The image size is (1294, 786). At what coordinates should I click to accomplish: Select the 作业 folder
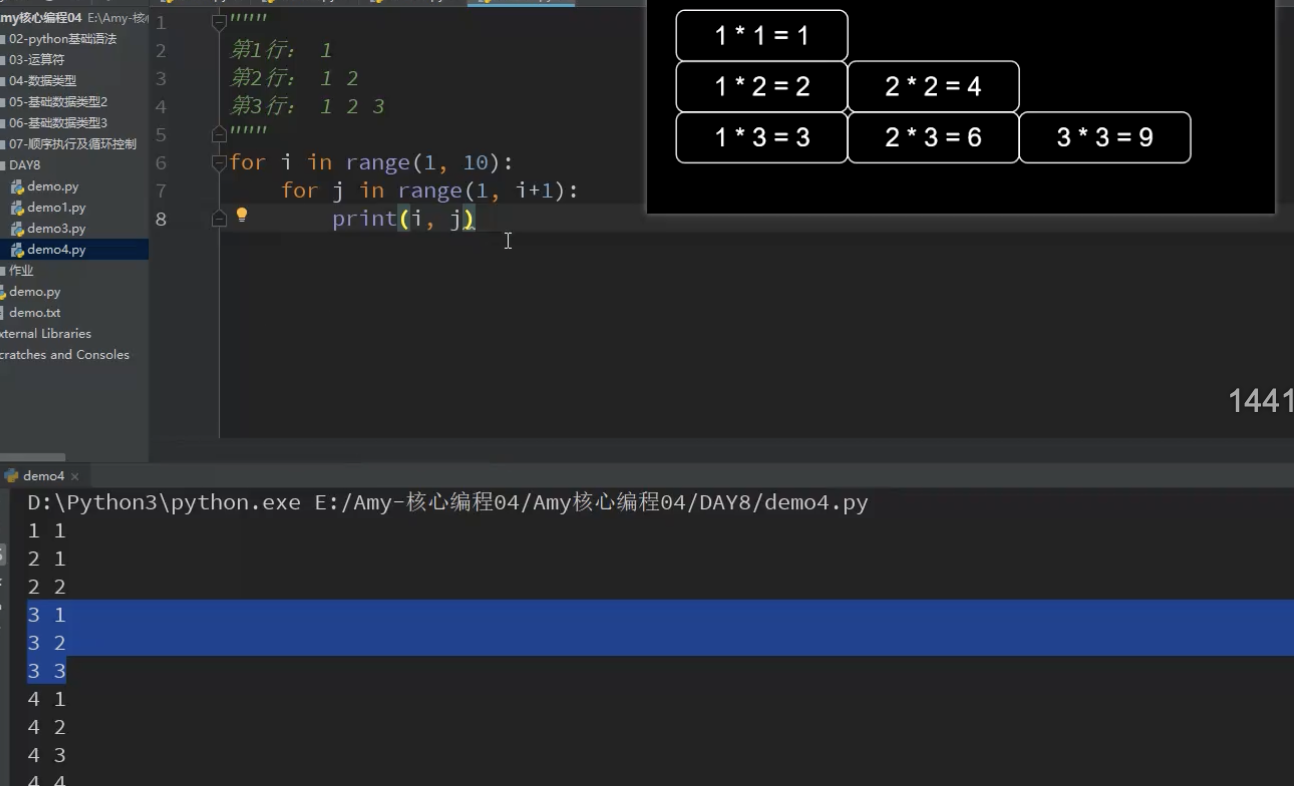pyautogui.click(x=21, y=271)
